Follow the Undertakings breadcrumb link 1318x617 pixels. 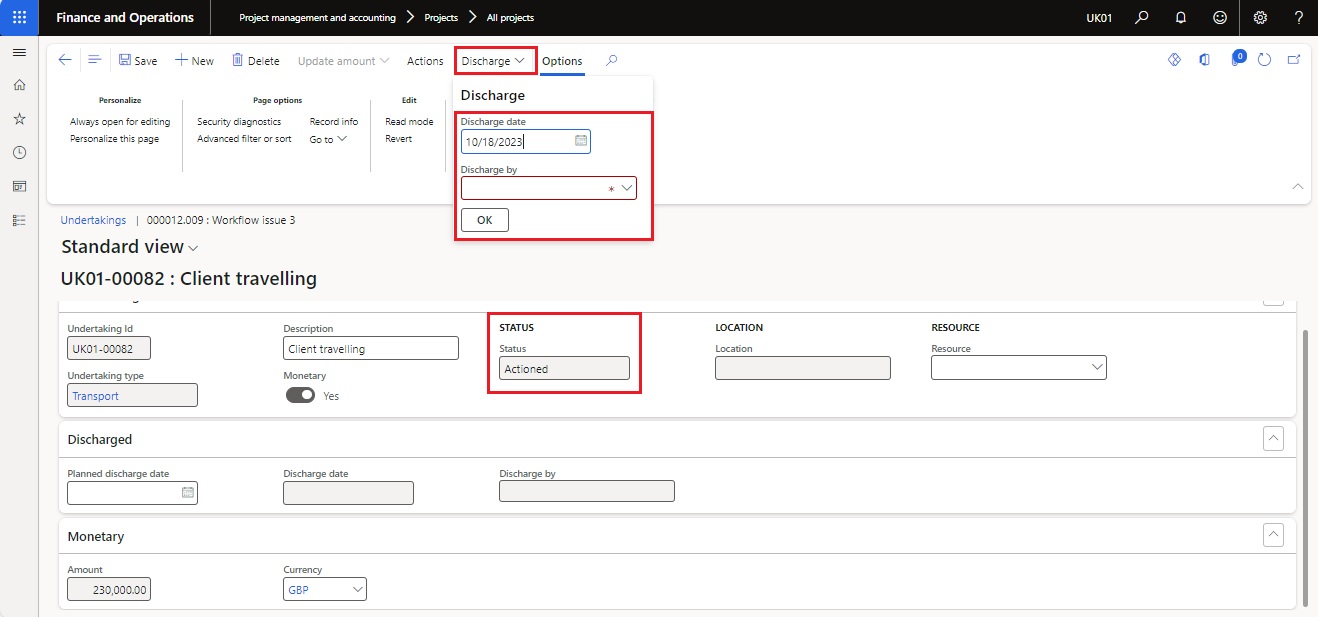[x=93, y=220]
